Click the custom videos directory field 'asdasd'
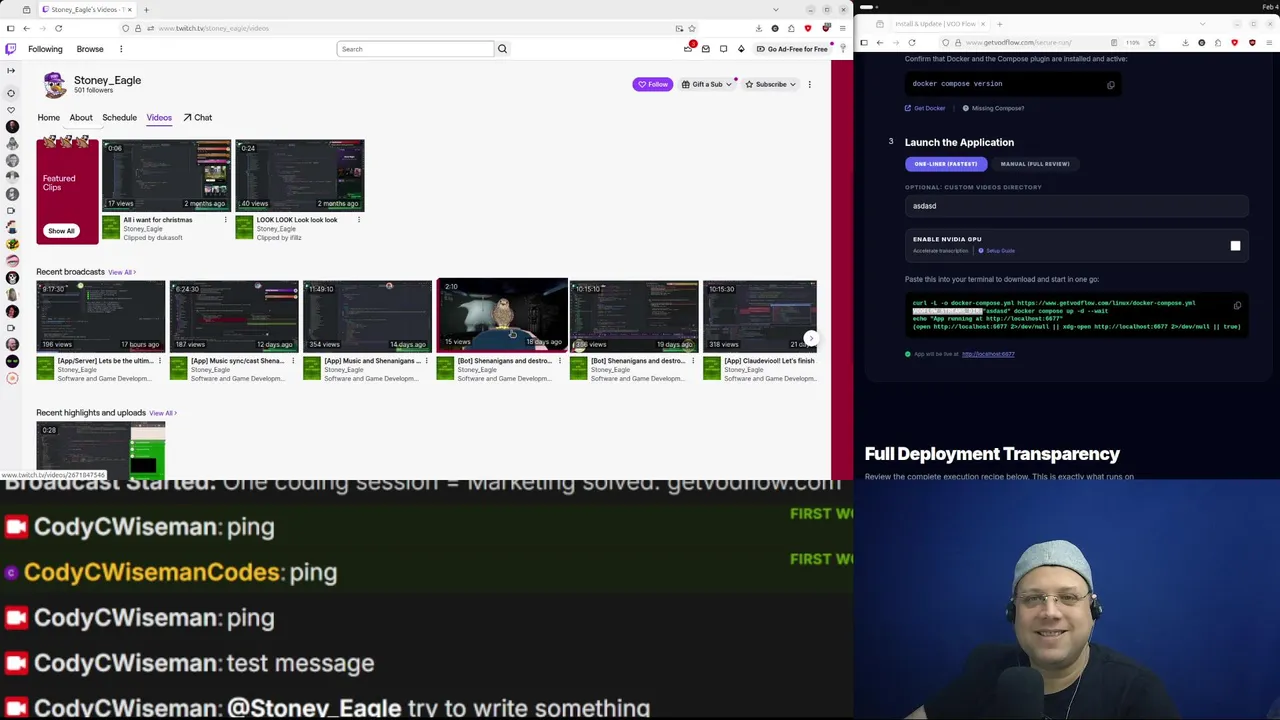The height and width of the screenshot is (720, 1280). tap(1076, 206)
